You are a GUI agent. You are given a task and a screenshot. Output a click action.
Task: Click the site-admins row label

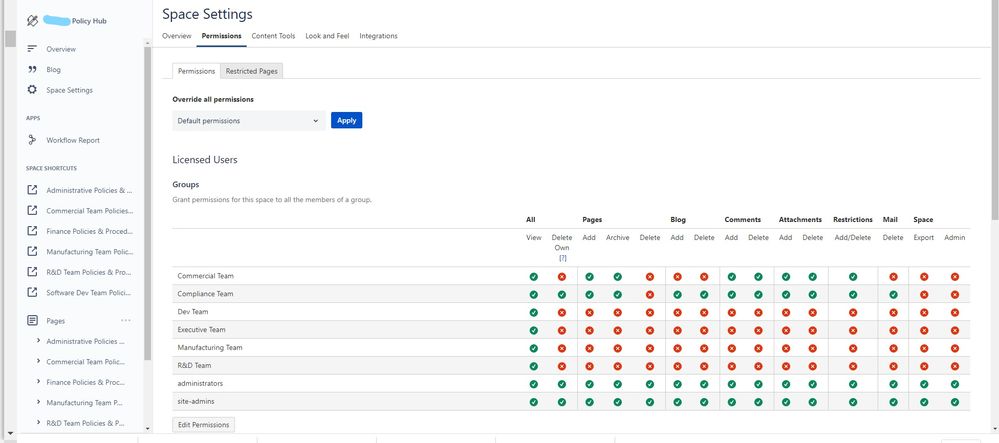click(x=196, y=402)
